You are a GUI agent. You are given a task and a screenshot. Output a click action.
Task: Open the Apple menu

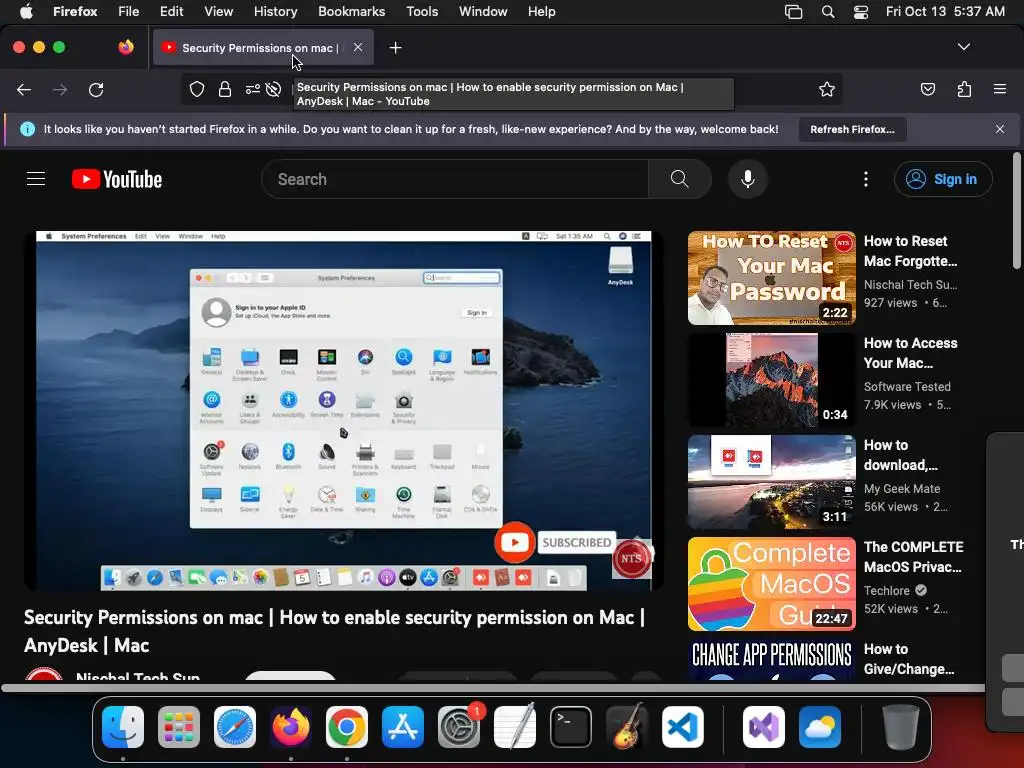pyautogui.click(x=26, y=11)
